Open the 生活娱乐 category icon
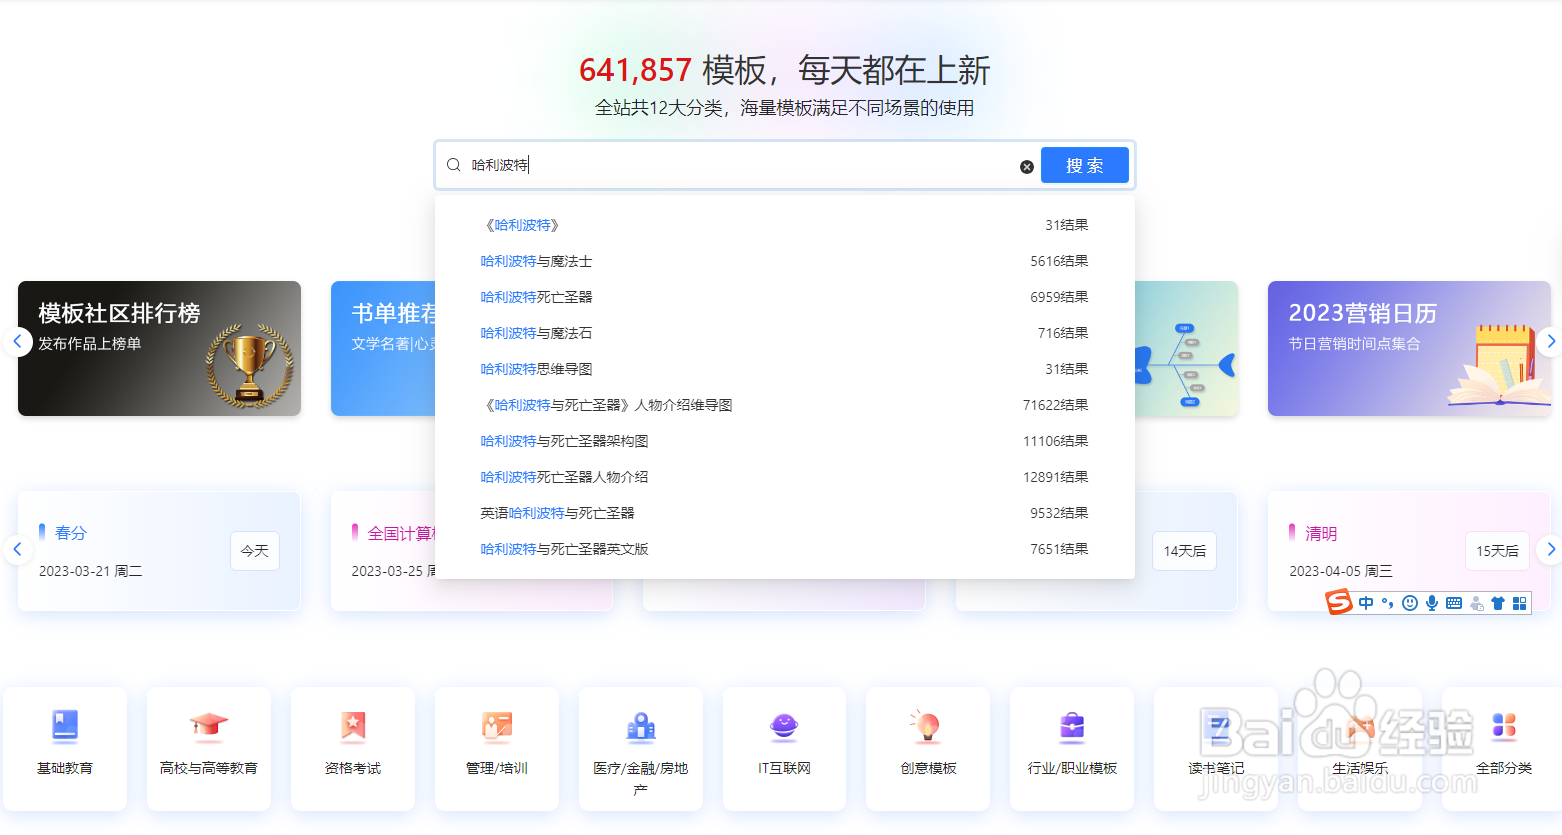The height and width of the screenshot is (835, 1562). tap(1360, 727)
